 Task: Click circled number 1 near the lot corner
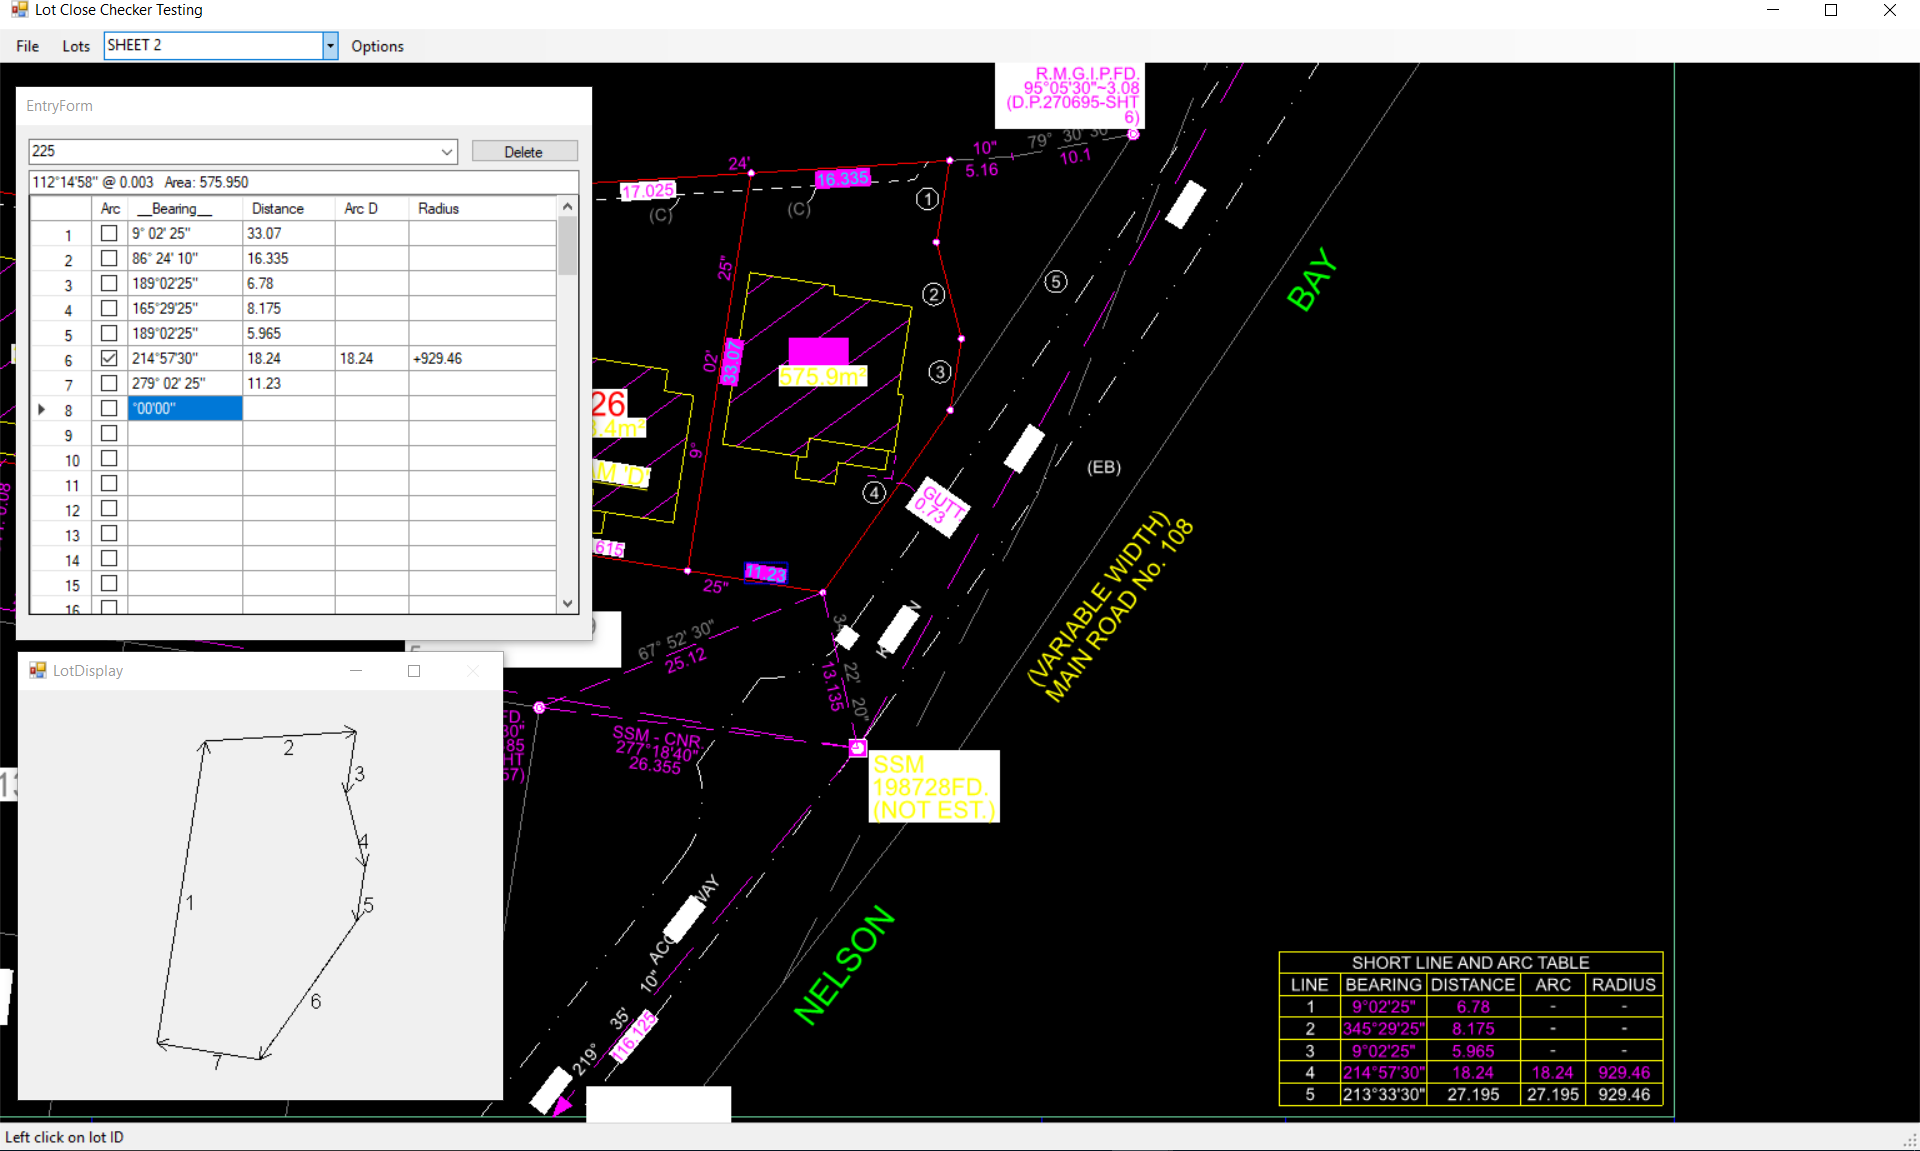pyautogui.click(x=927, y=199)
